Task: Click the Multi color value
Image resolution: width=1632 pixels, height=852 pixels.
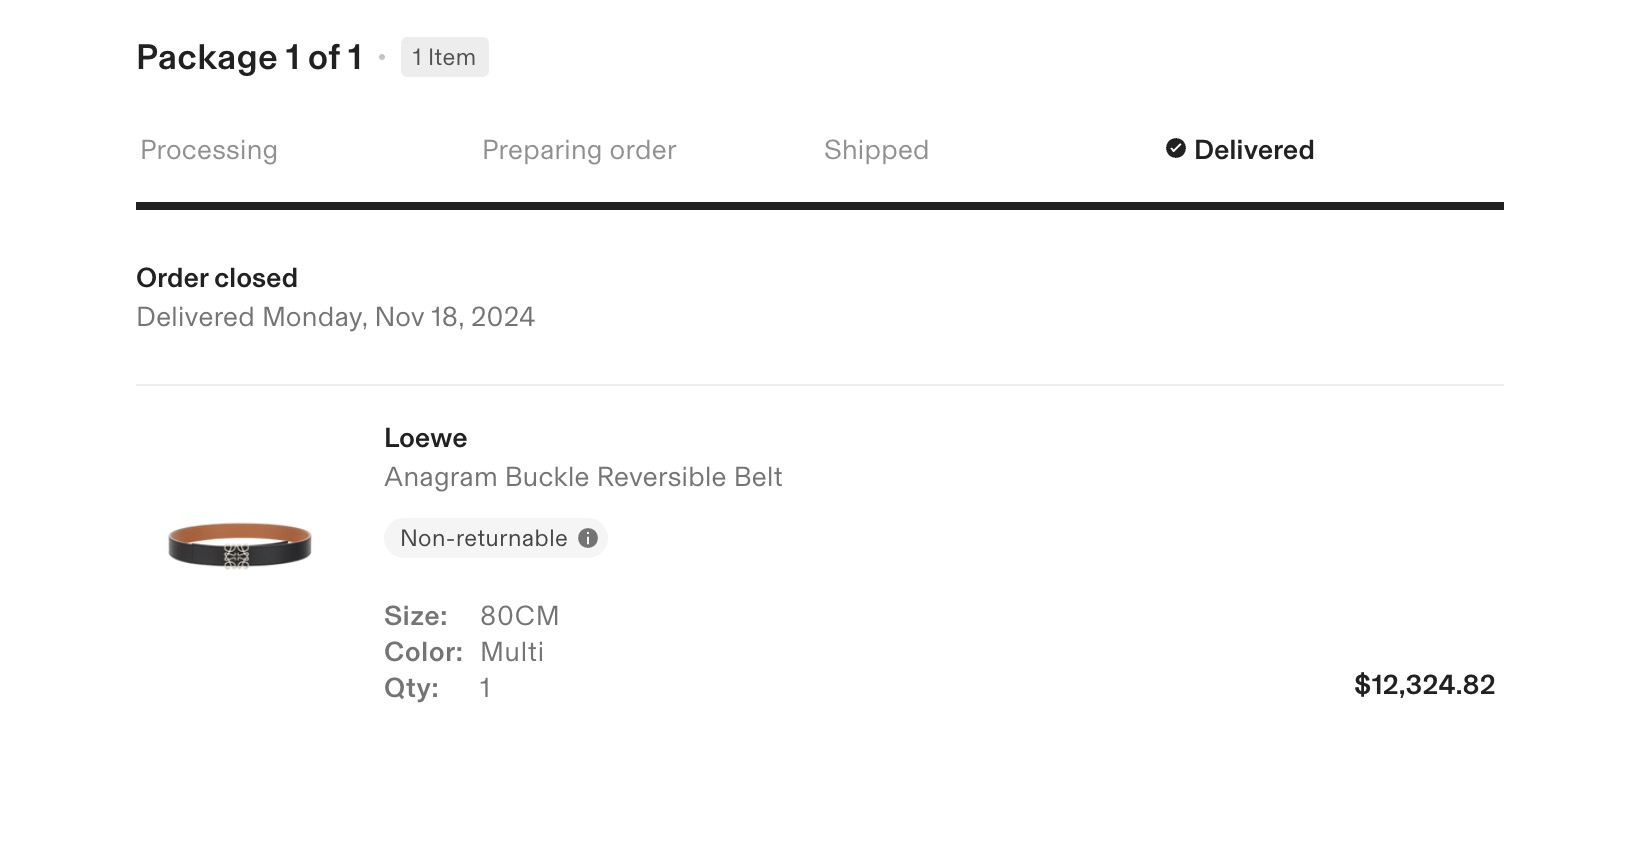Action: pos(512,652)
